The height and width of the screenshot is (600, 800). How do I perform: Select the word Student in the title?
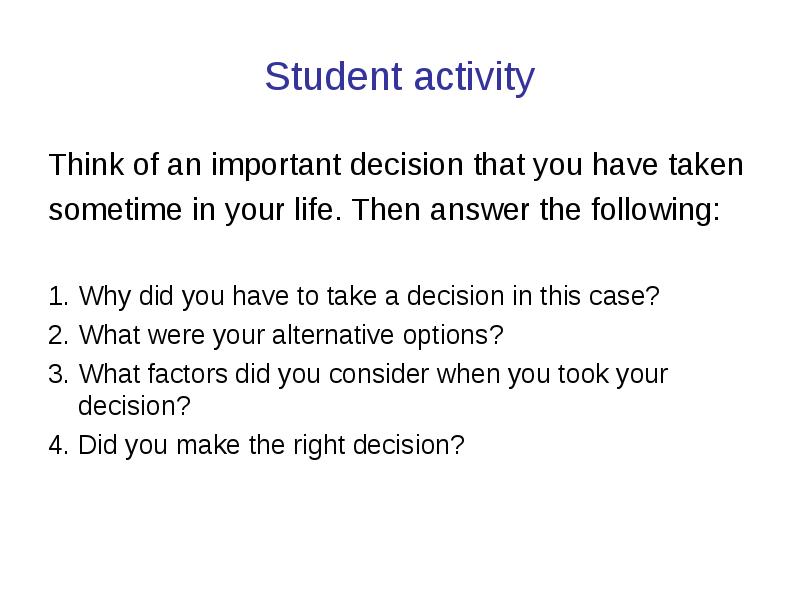(x=334, y=76)
